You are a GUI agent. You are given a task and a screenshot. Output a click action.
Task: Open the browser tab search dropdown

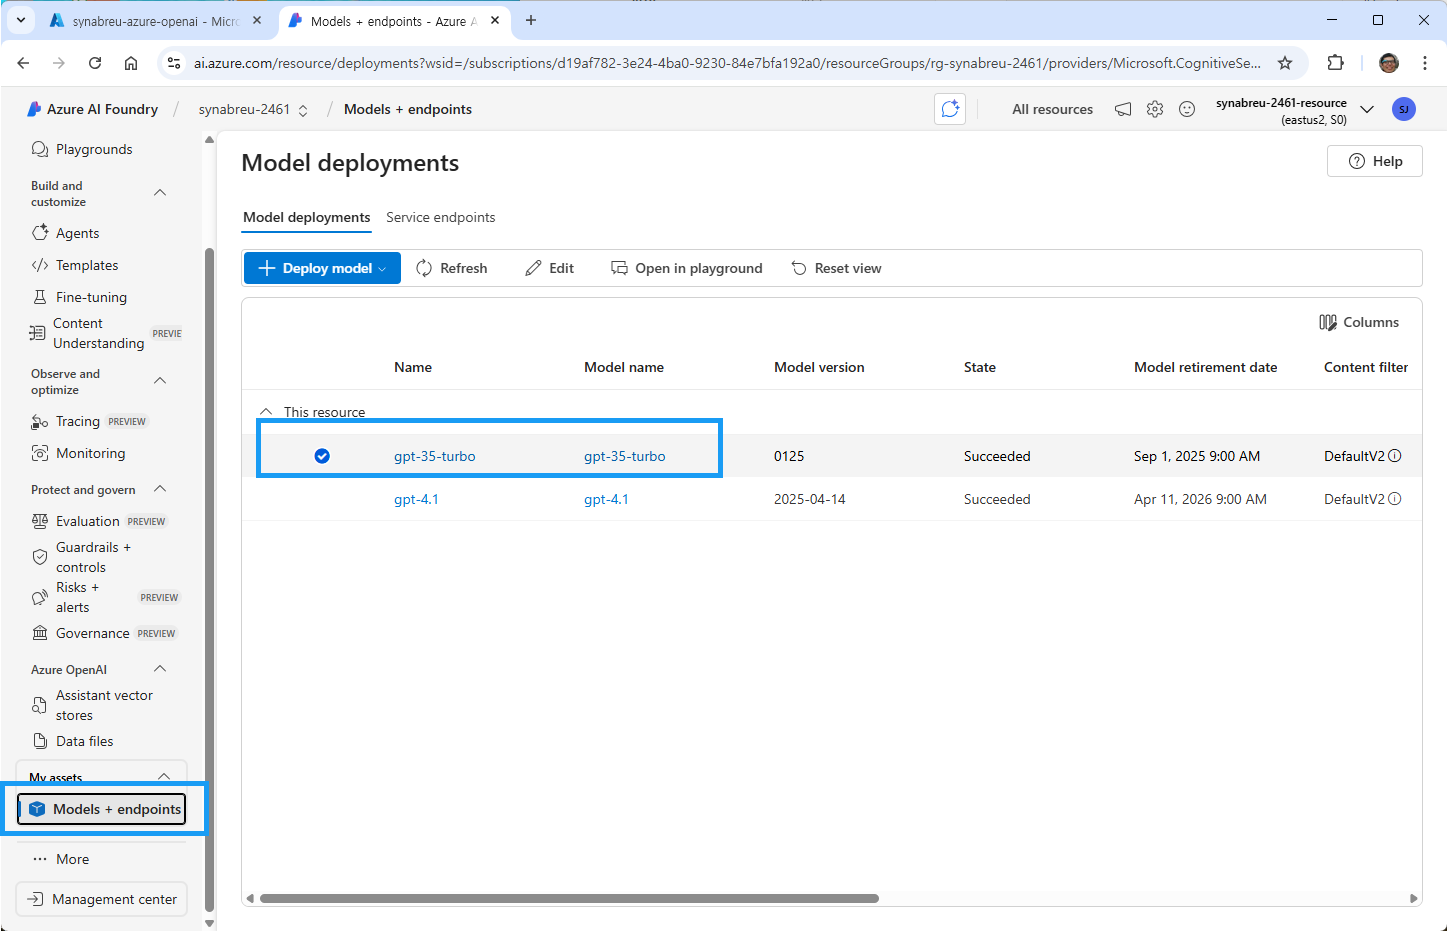click(20, 20)
